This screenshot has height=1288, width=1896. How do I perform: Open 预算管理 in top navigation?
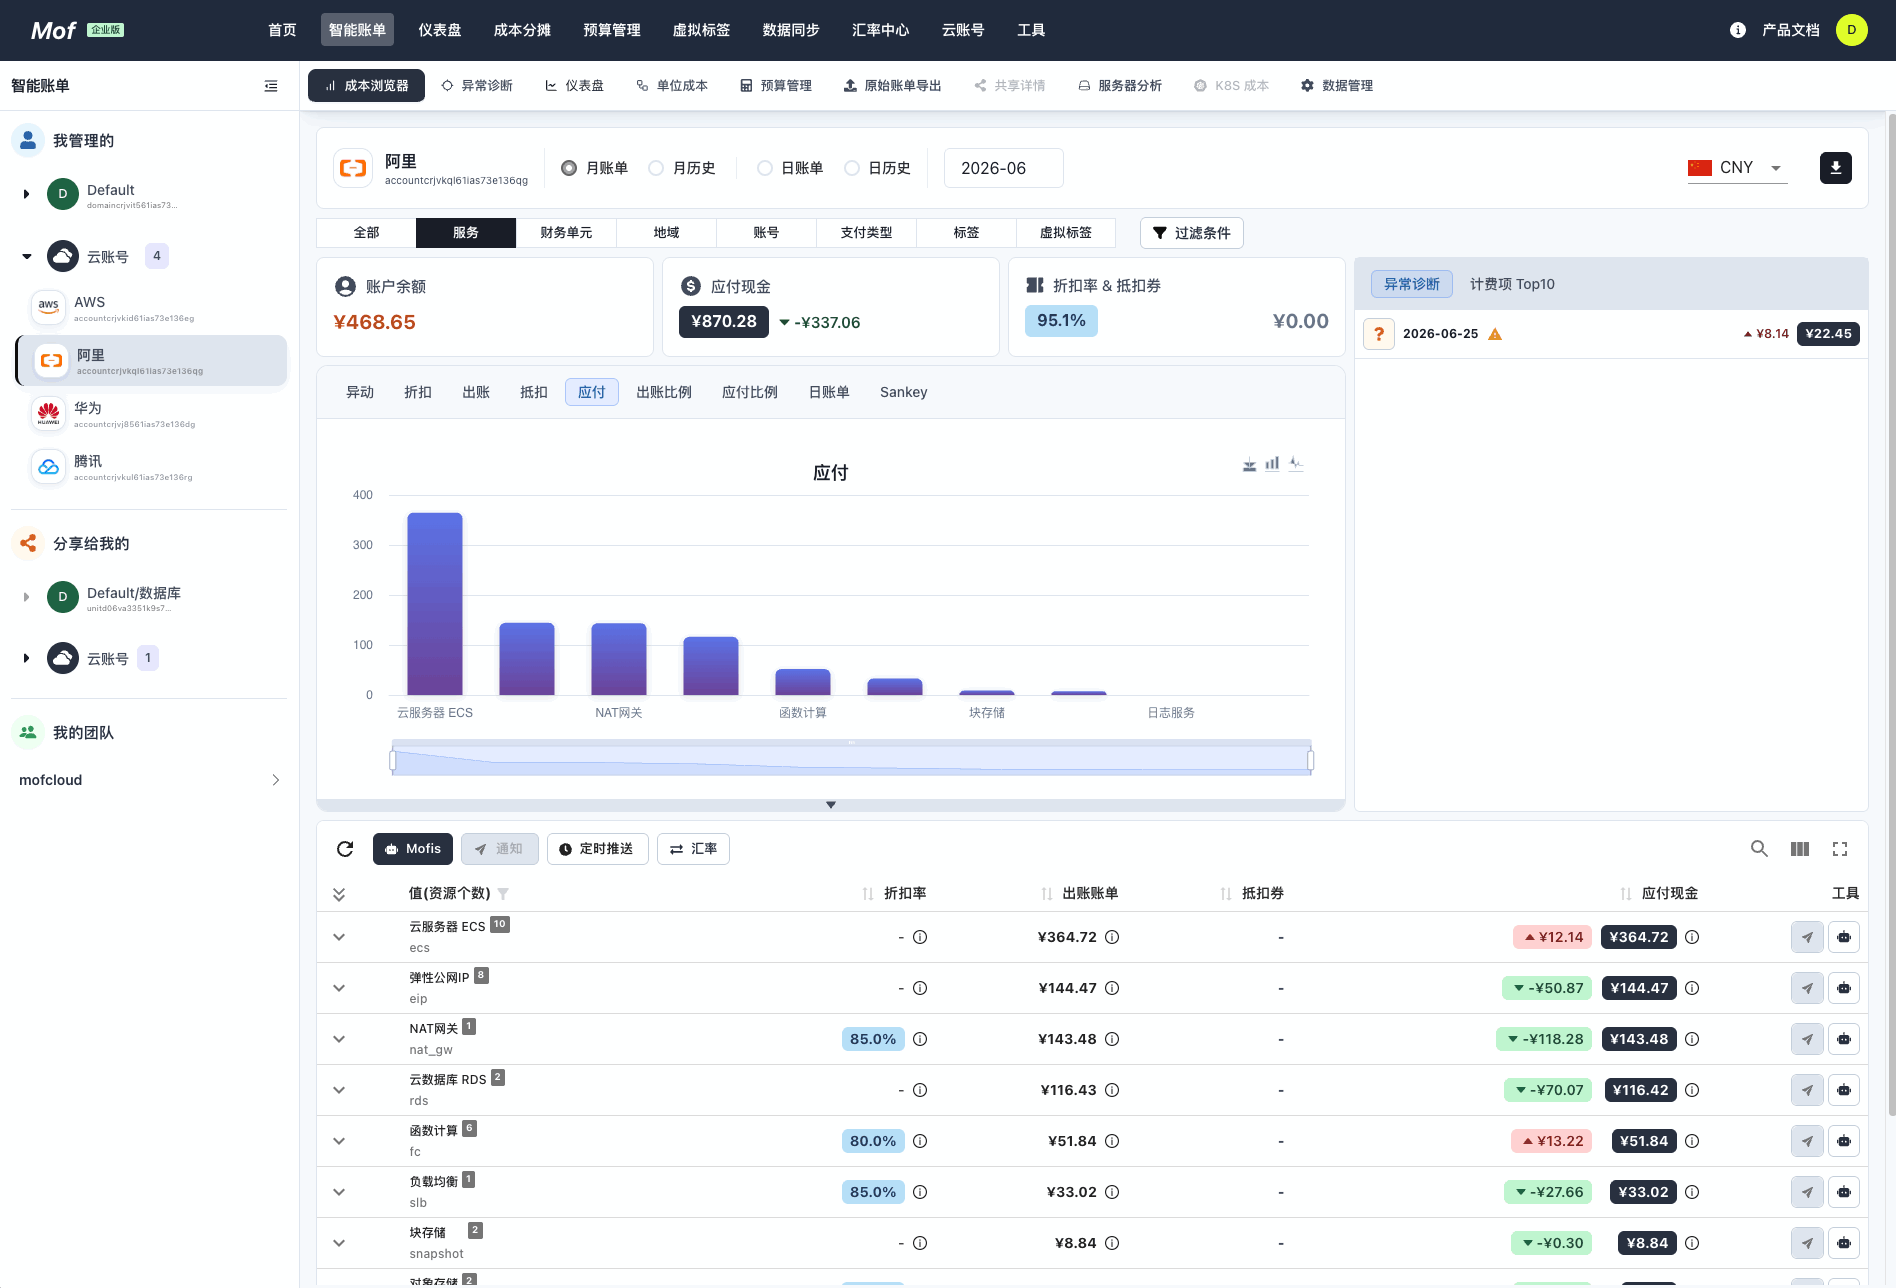(x=612, y=30)
